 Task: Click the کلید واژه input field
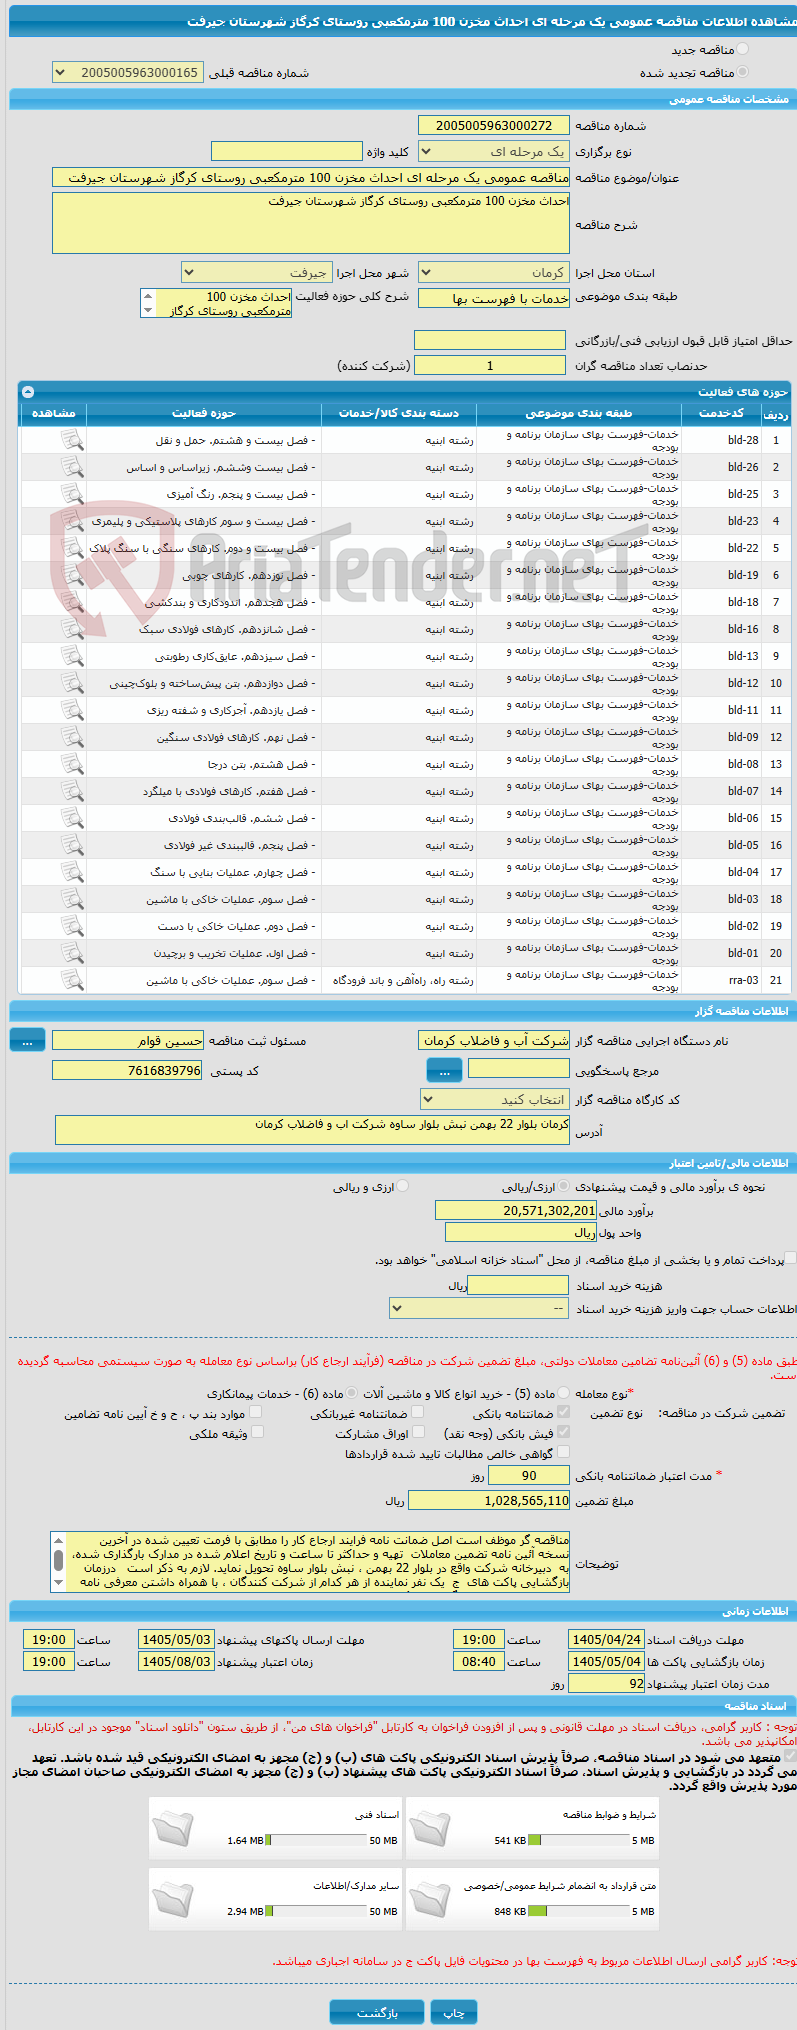click(x=287, y=151)
